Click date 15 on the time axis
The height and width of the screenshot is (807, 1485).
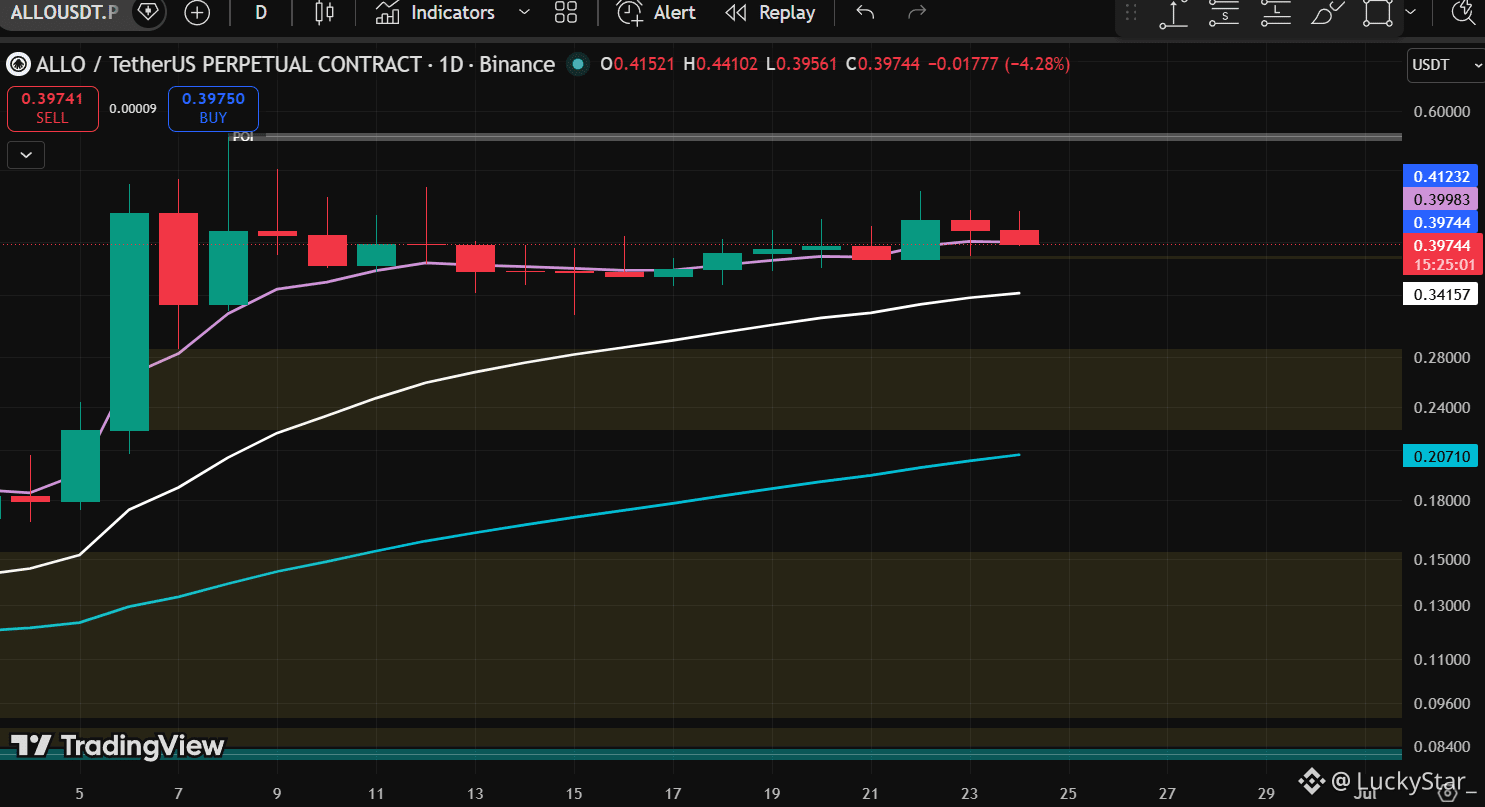pyautogui.click(x=574, y=793)
